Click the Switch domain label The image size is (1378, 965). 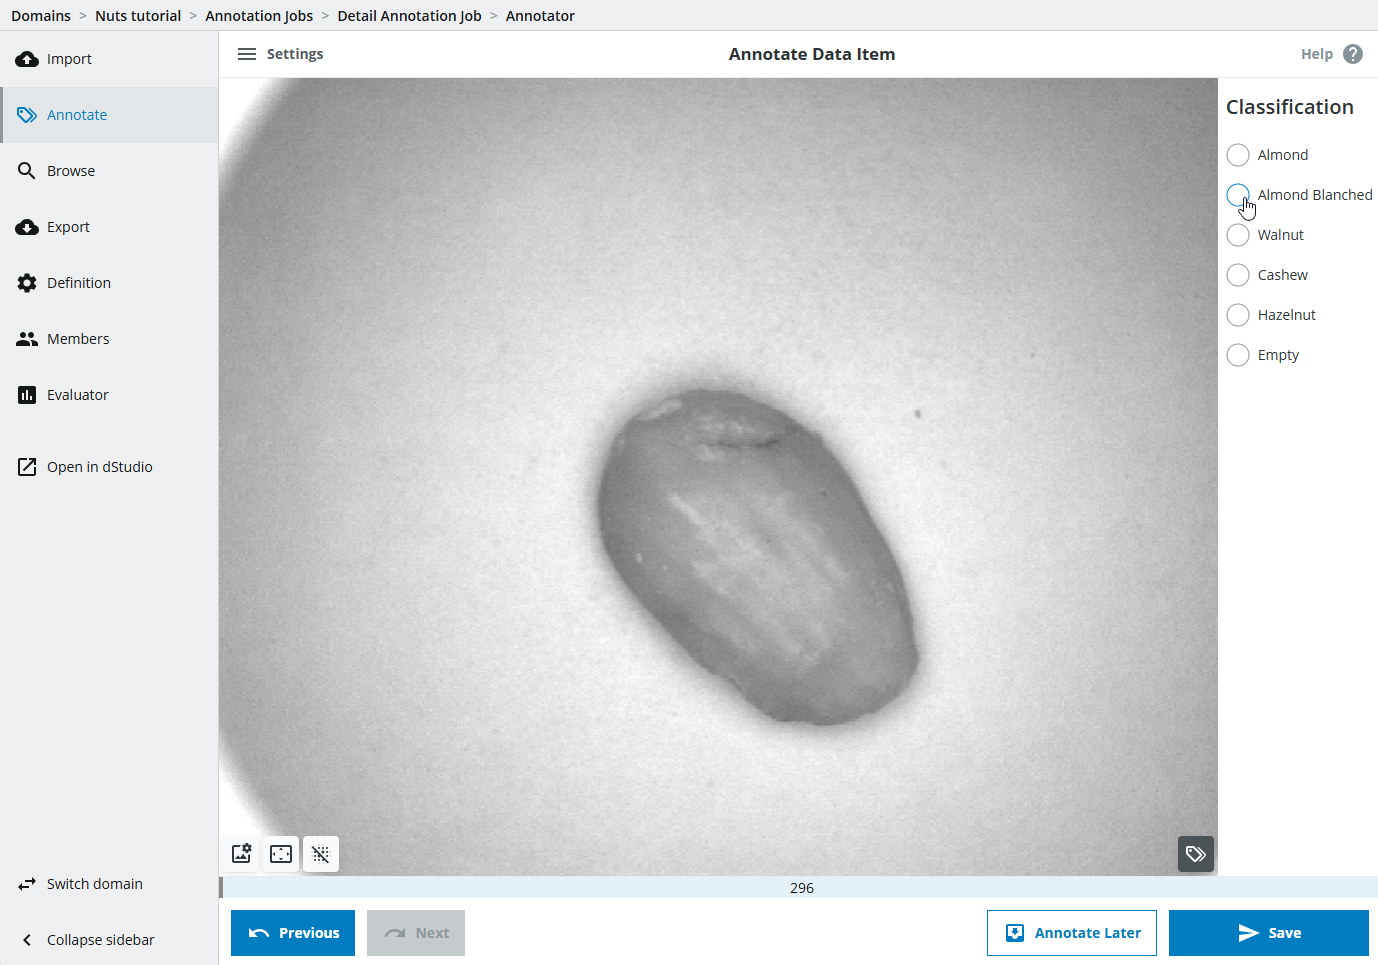pos(95,884)
